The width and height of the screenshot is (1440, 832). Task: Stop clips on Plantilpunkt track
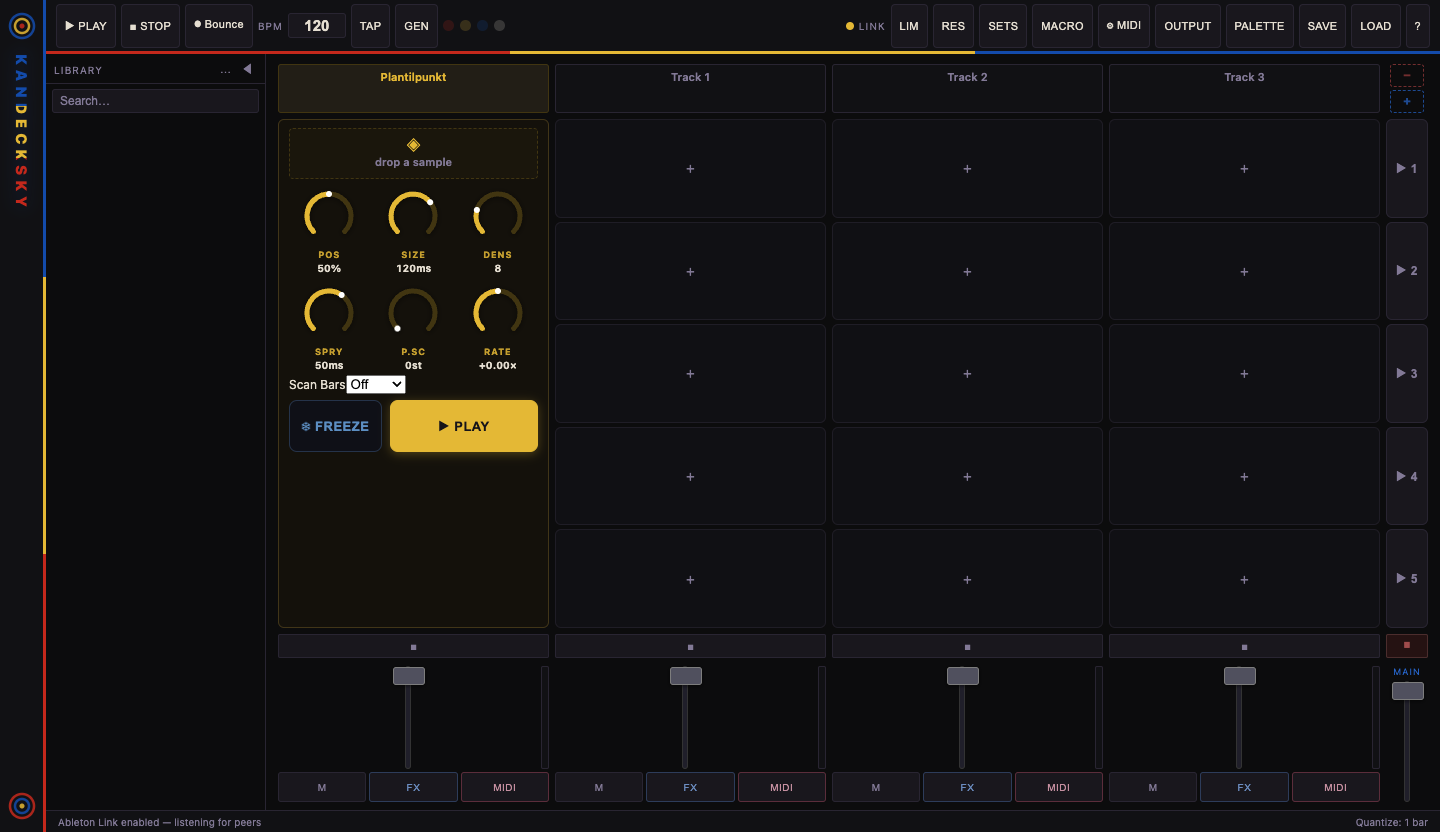click(413, 646)
